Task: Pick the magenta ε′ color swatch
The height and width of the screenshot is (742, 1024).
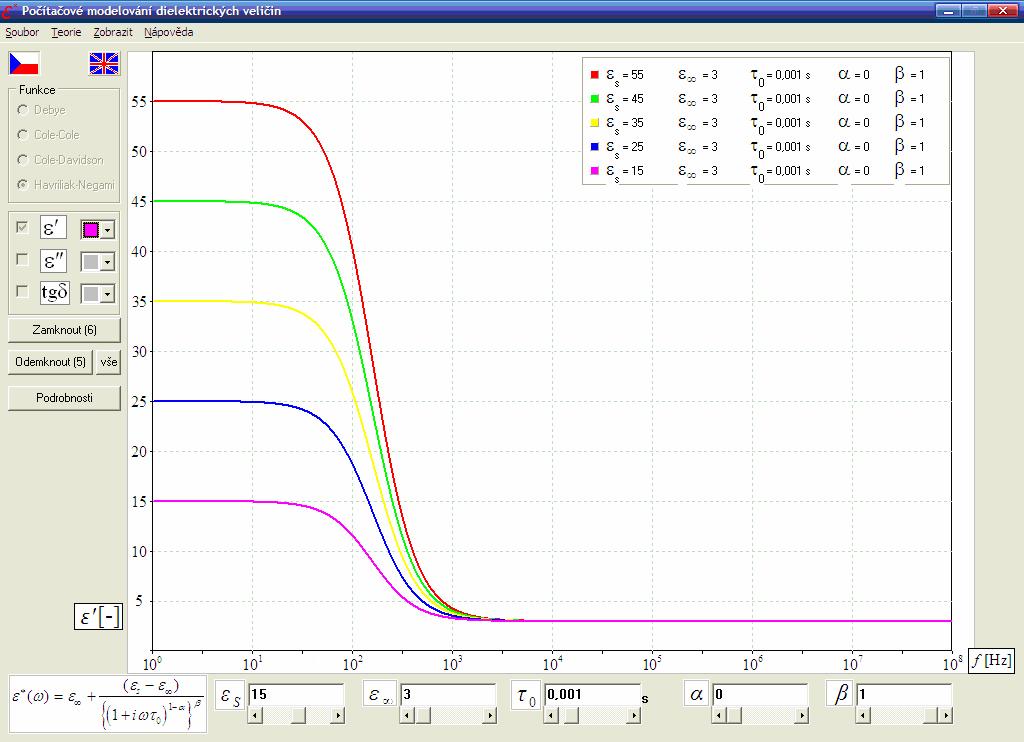Action: 91,229
